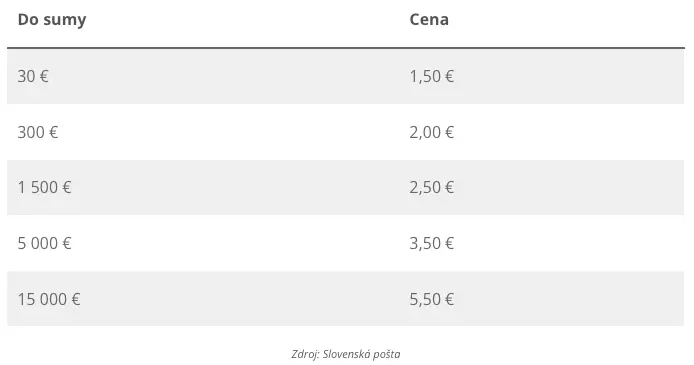Select the 5,50 € price cell

click(x=432, y=299)
